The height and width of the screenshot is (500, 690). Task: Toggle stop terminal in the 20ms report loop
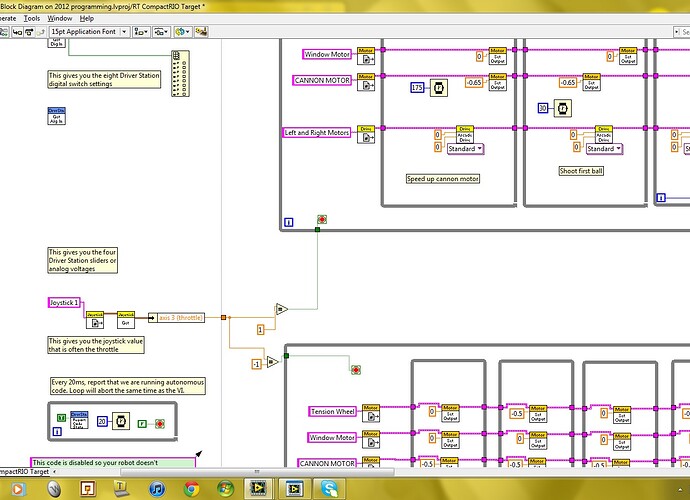160,423
